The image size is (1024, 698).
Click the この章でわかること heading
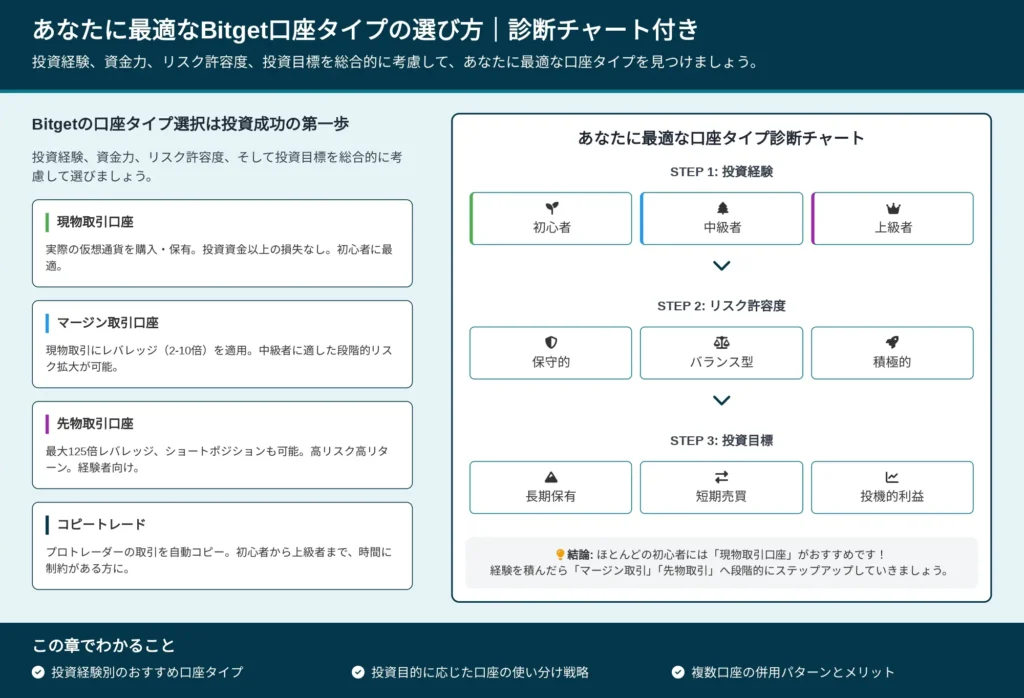click(104, 646)
